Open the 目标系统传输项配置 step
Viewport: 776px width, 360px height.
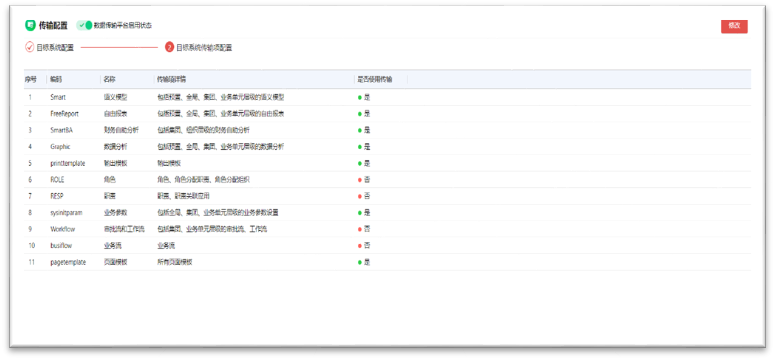(204, 48)
